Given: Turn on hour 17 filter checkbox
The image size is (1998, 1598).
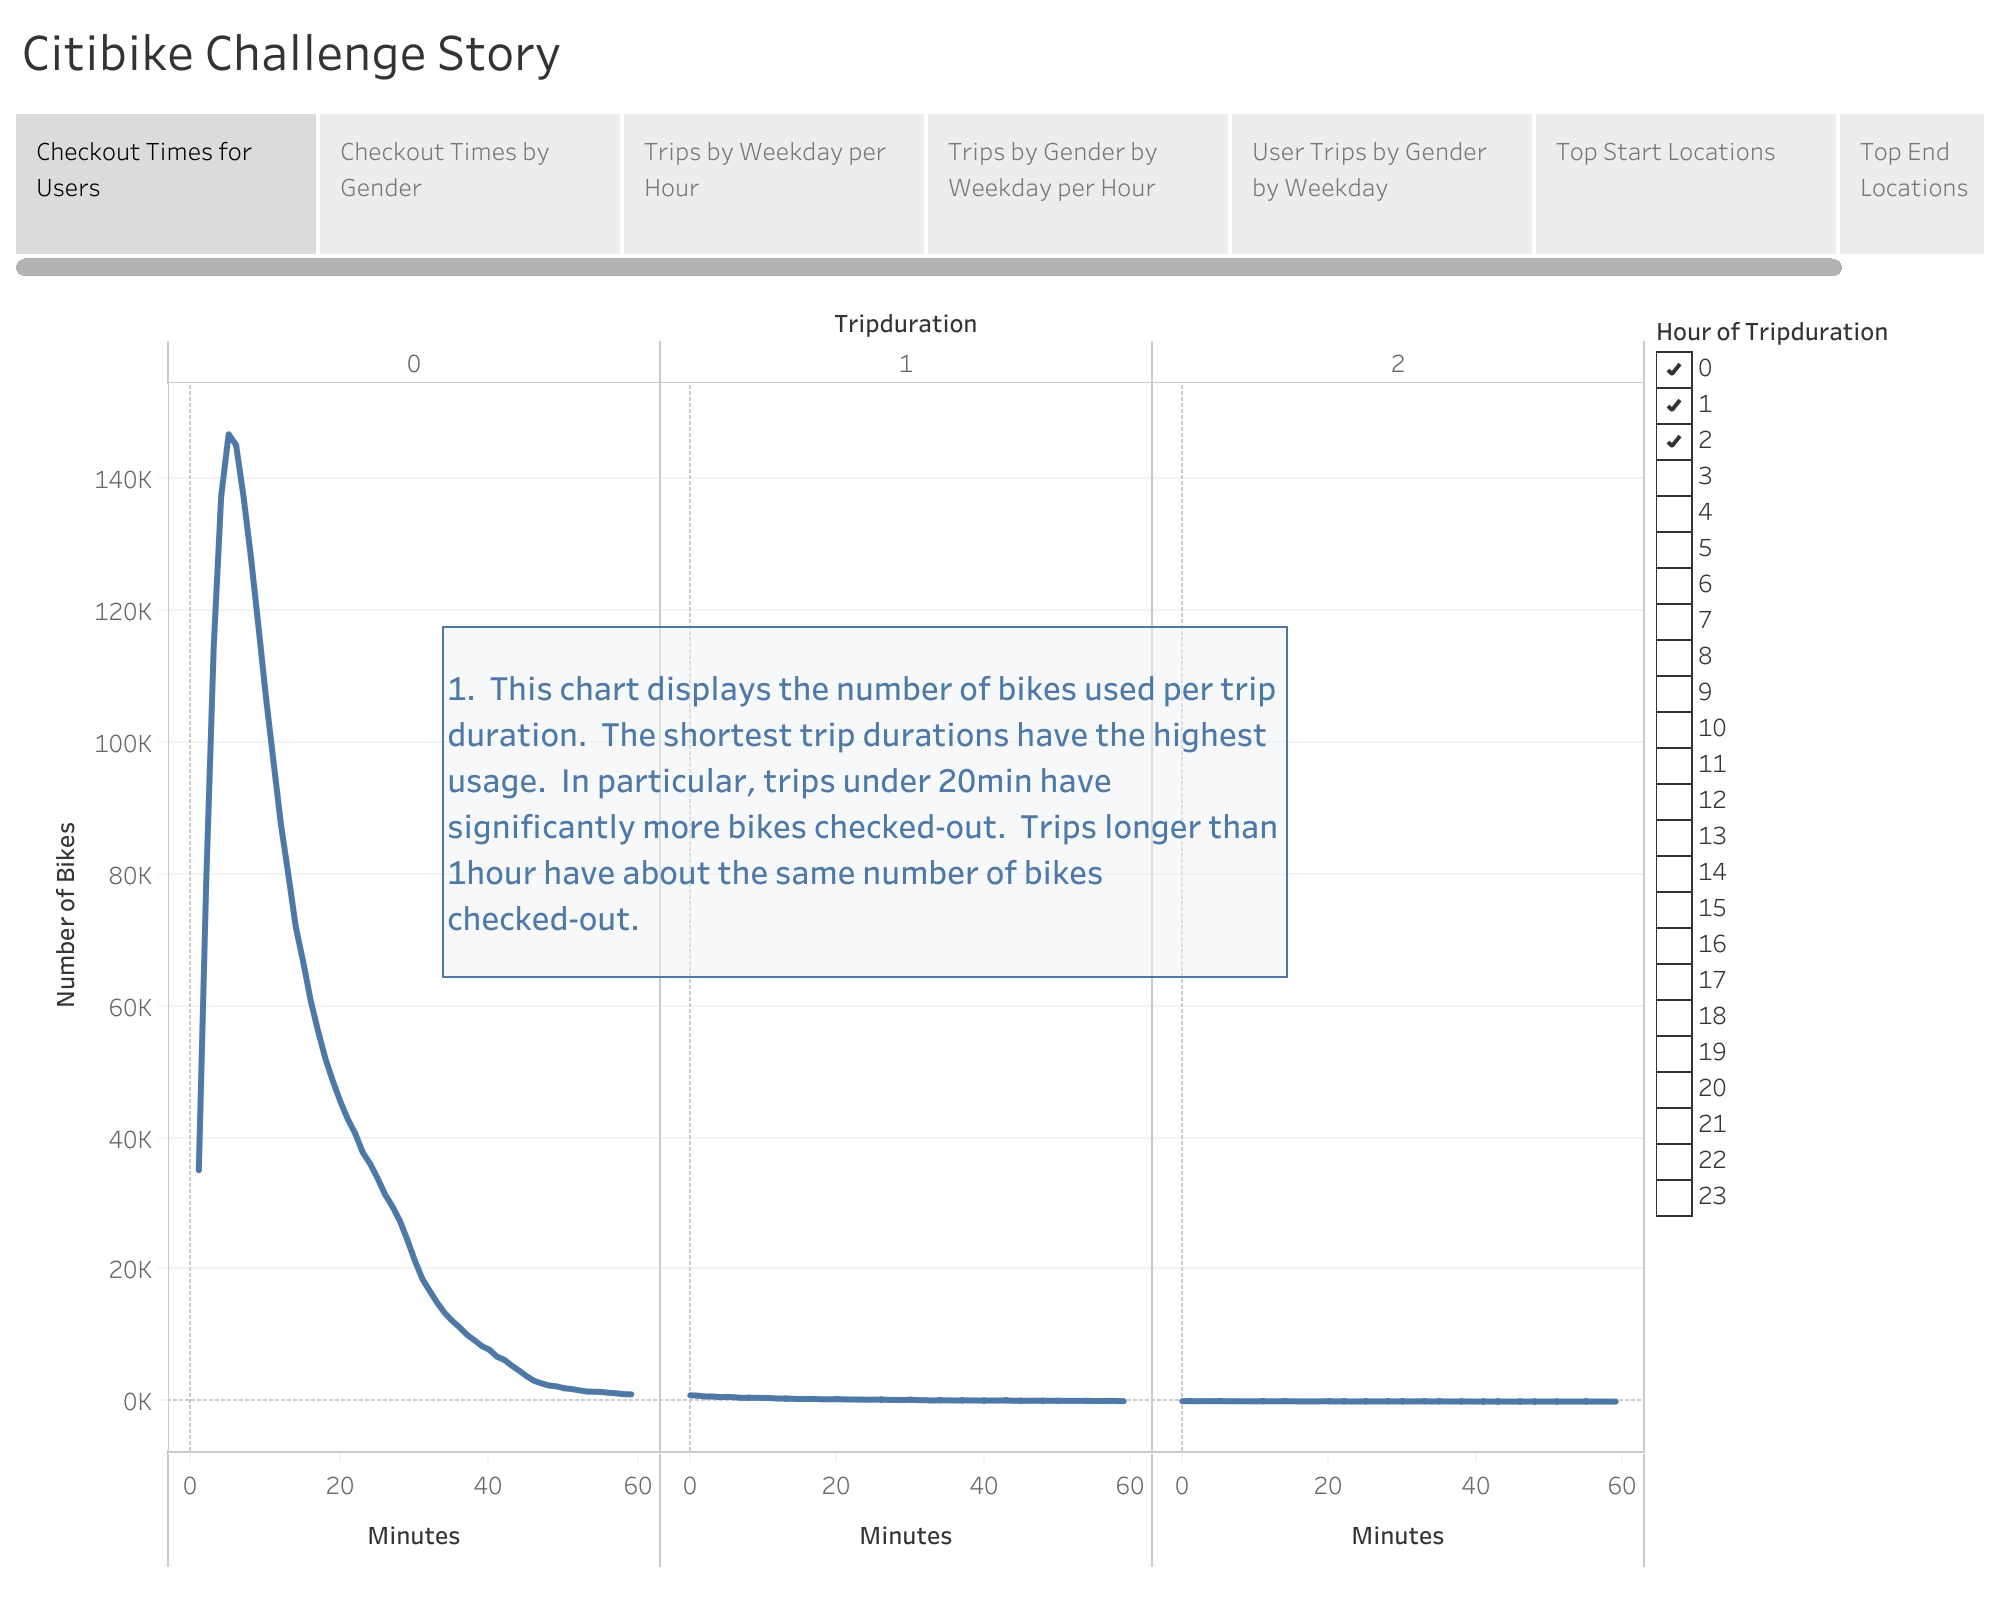Looking at the screenshot, I should [1674, 980].
